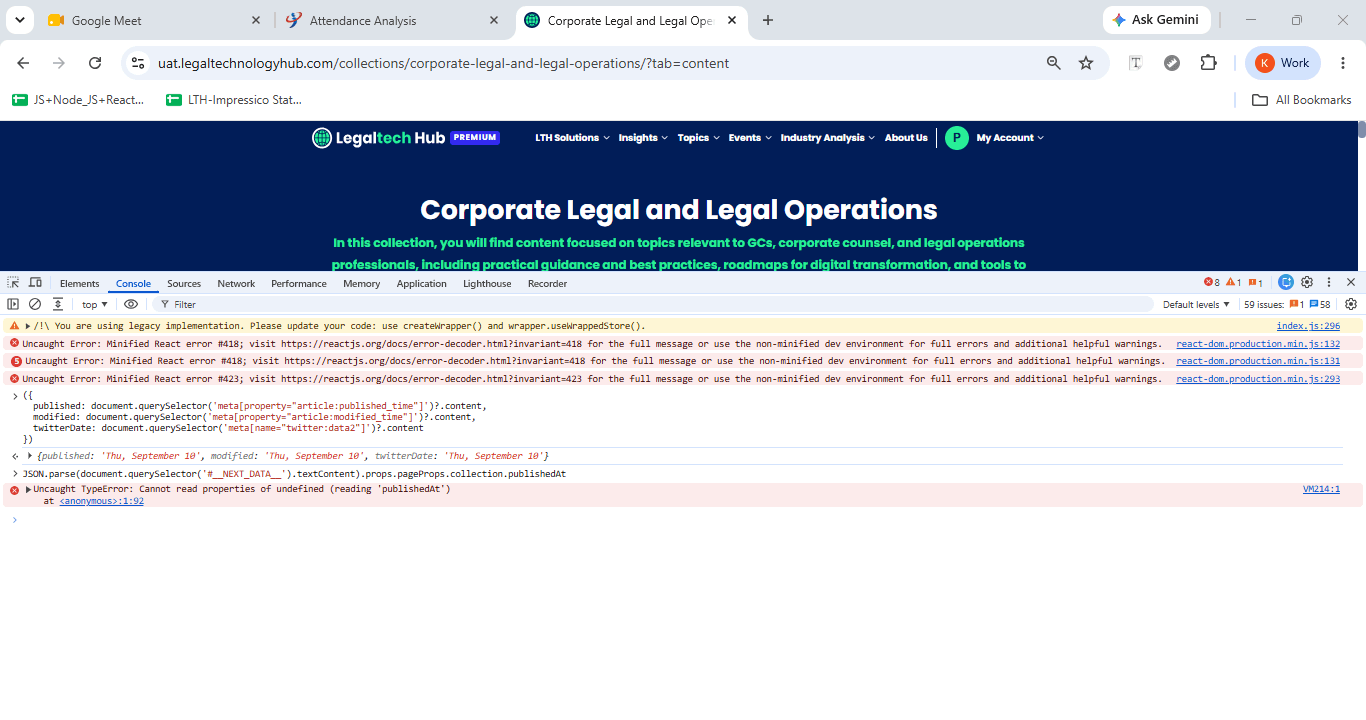
Task: Go back to the previous page
Action: point(23,63)
